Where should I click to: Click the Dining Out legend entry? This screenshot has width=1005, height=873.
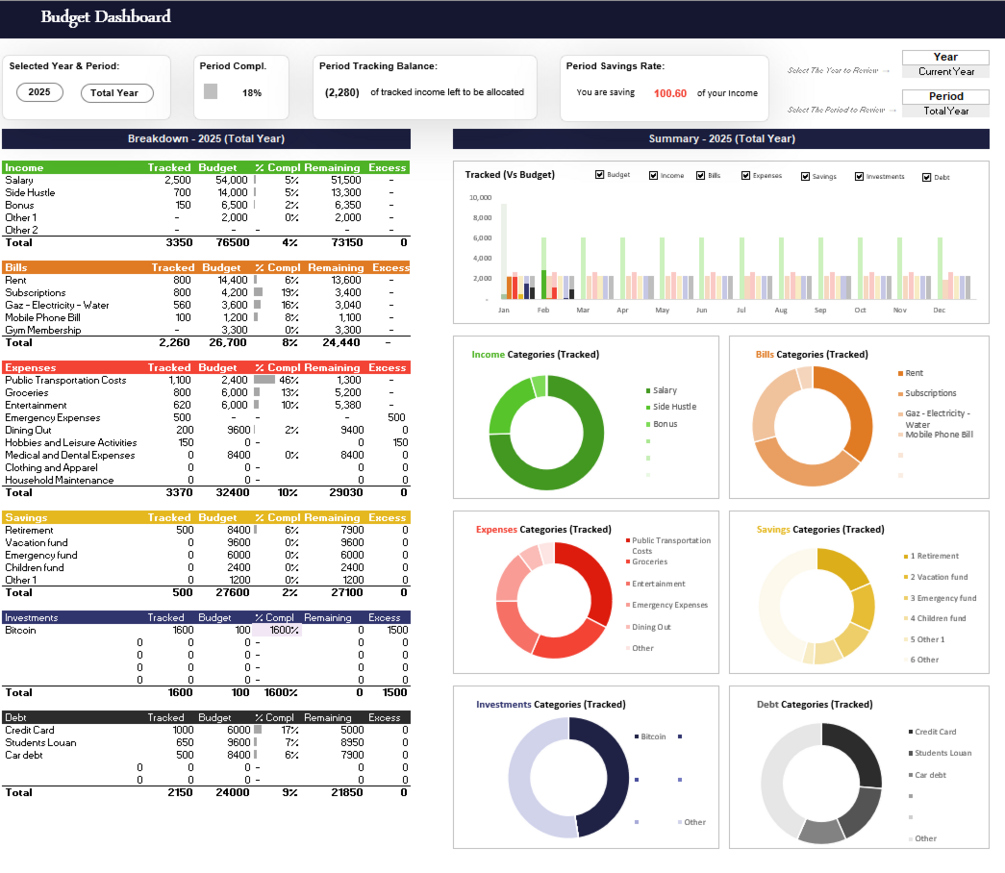point(648,628)
